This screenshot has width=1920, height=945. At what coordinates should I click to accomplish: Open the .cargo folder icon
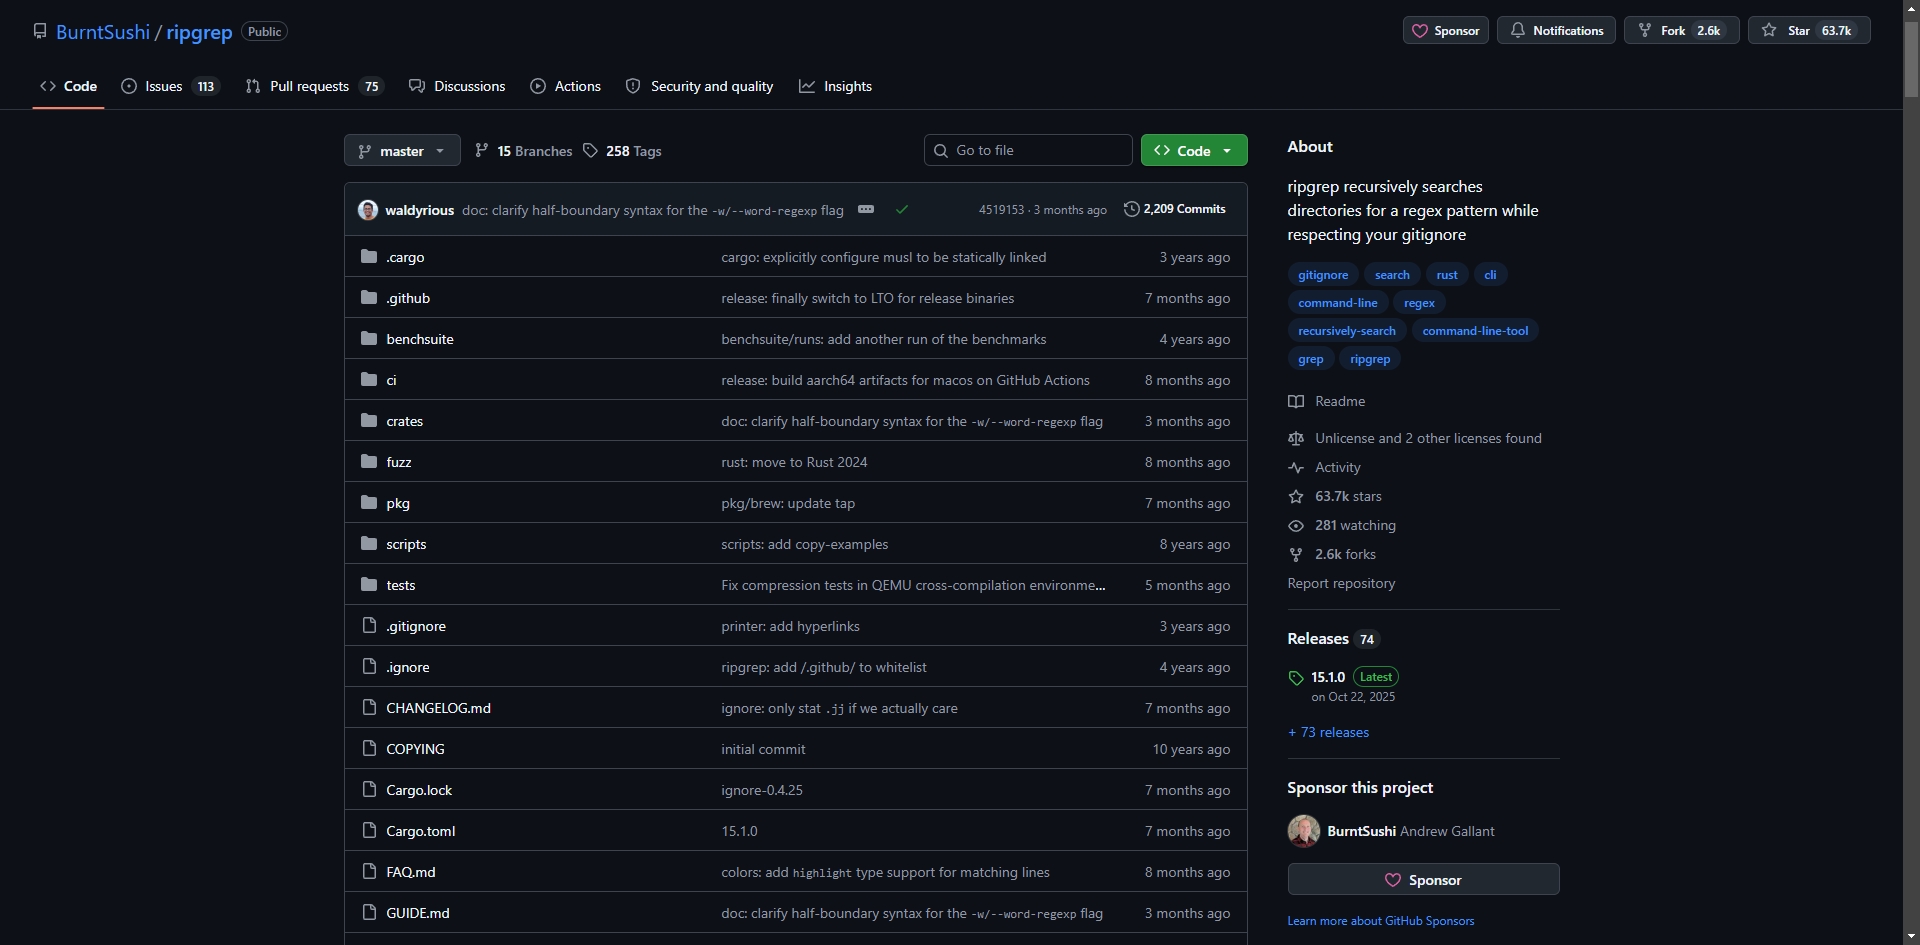point(369,257)
